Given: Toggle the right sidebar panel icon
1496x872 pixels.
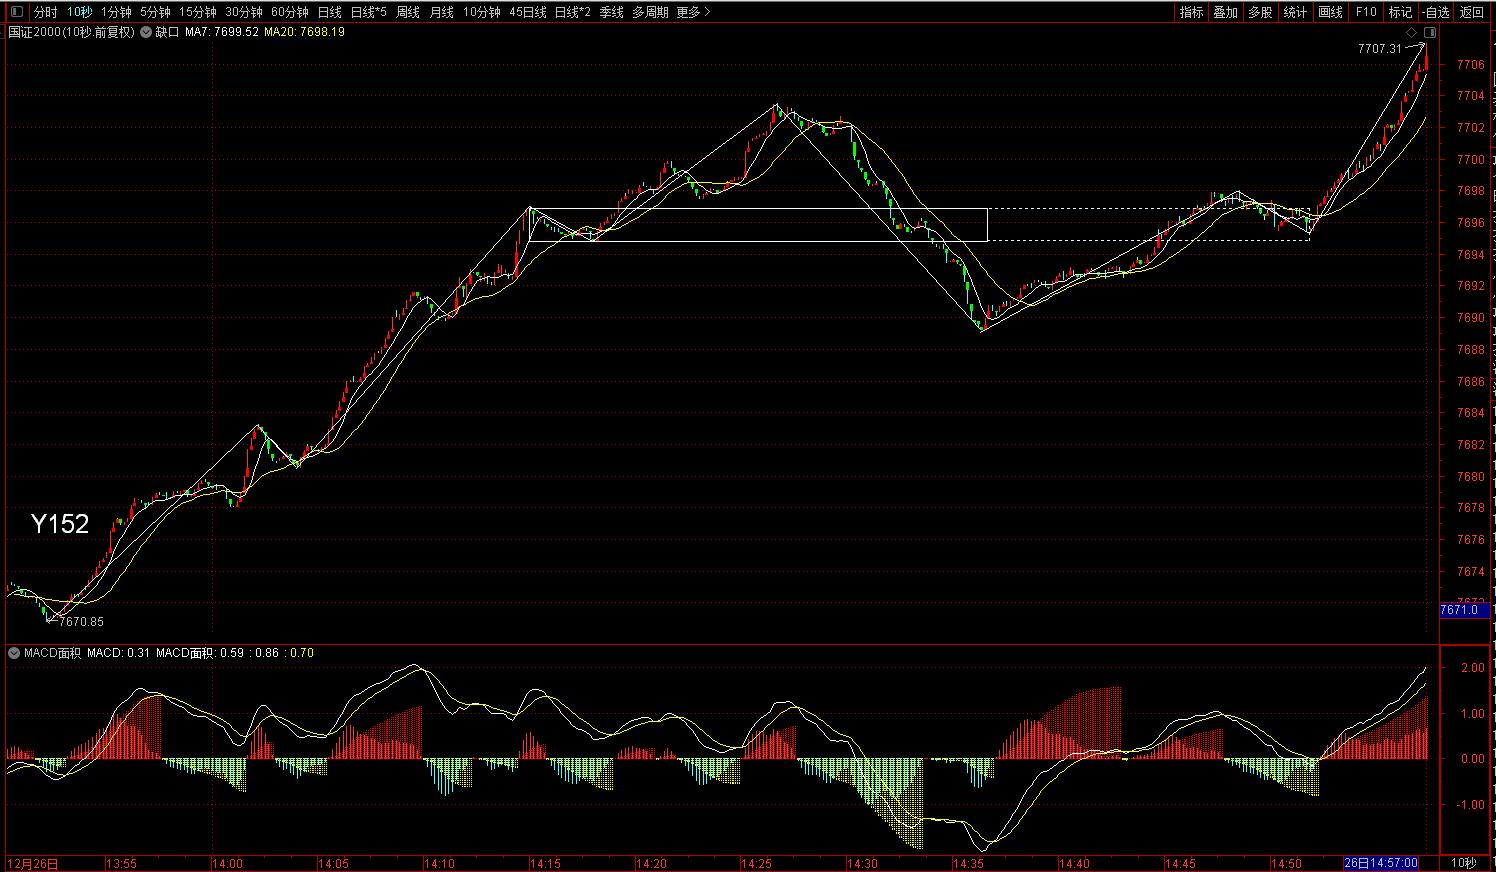Looking at the screenshot, I should (x=1430, y=33).
